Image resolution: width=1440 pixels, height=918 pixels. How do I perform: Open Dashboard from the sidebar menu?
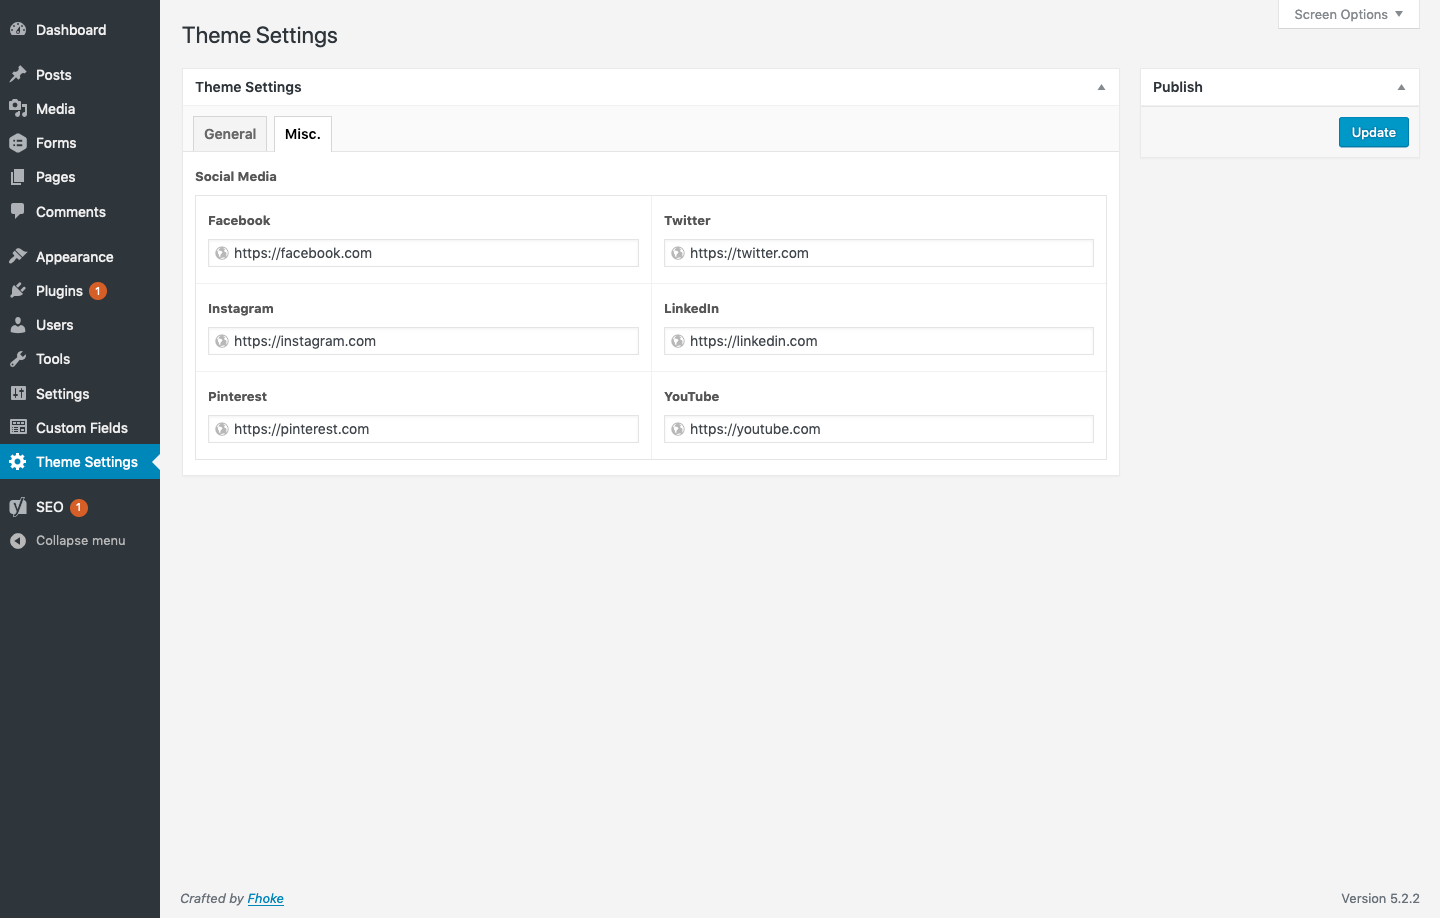(x=80, y=30)
